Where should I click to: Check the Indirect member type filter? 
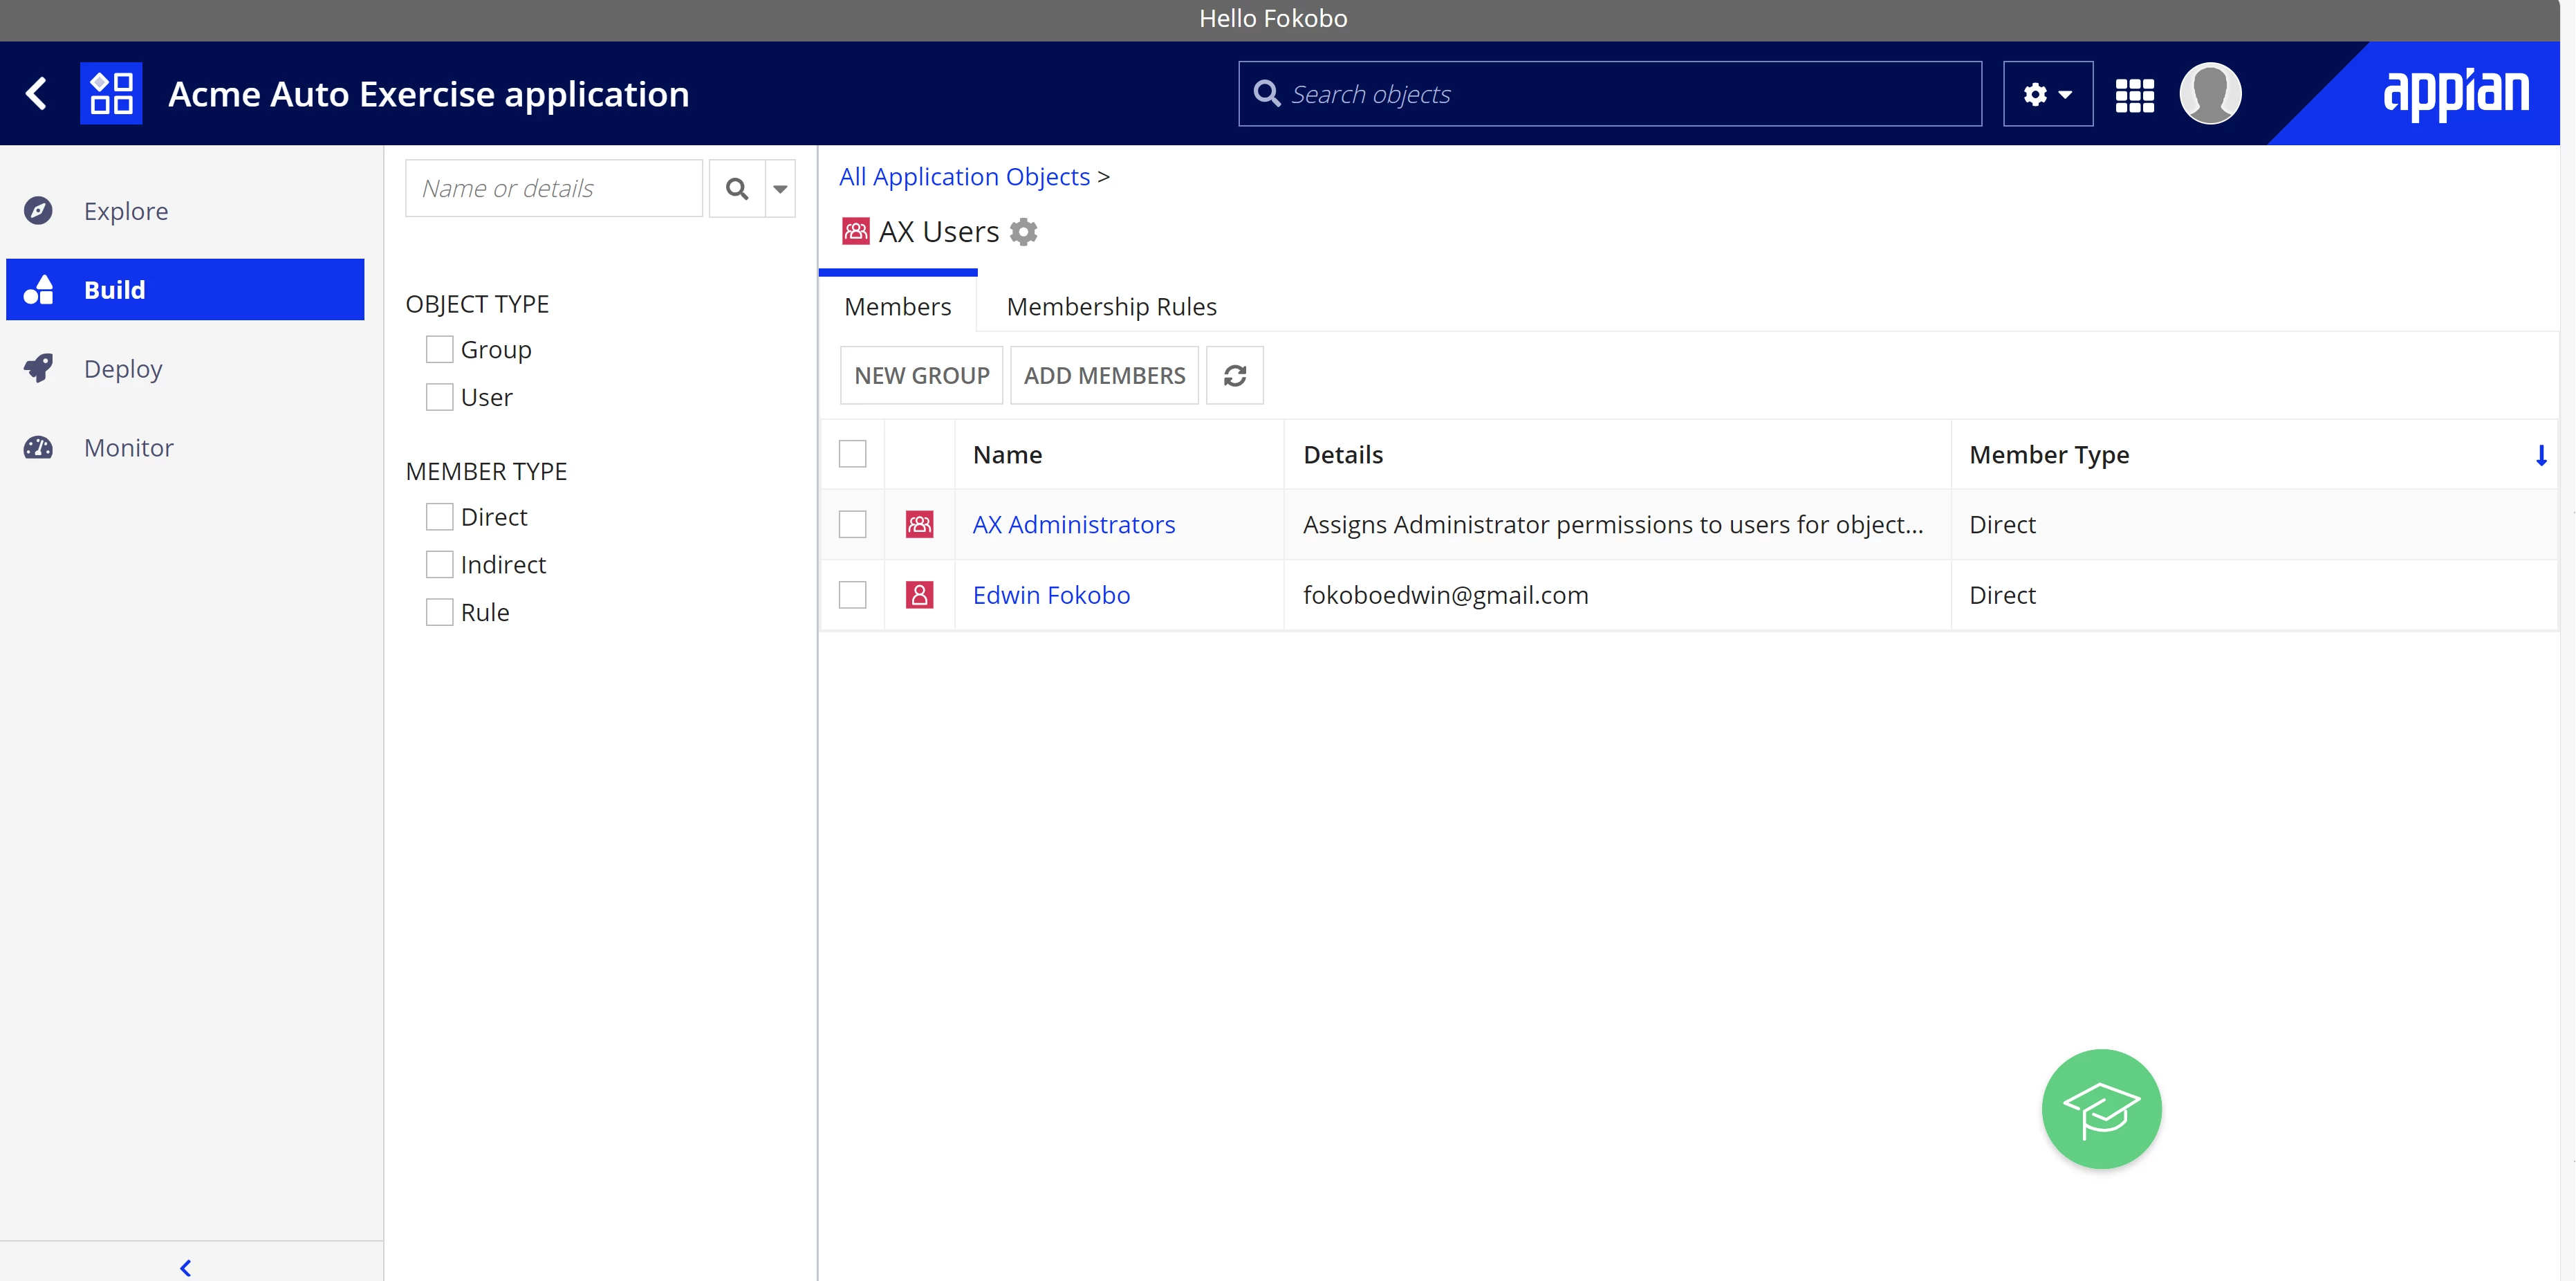[x=439, y=565]
